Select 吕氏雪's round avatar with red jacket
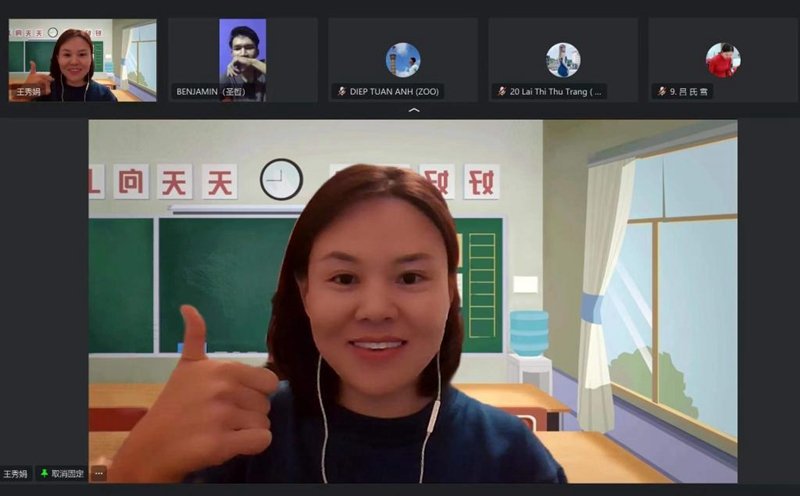 723,60
